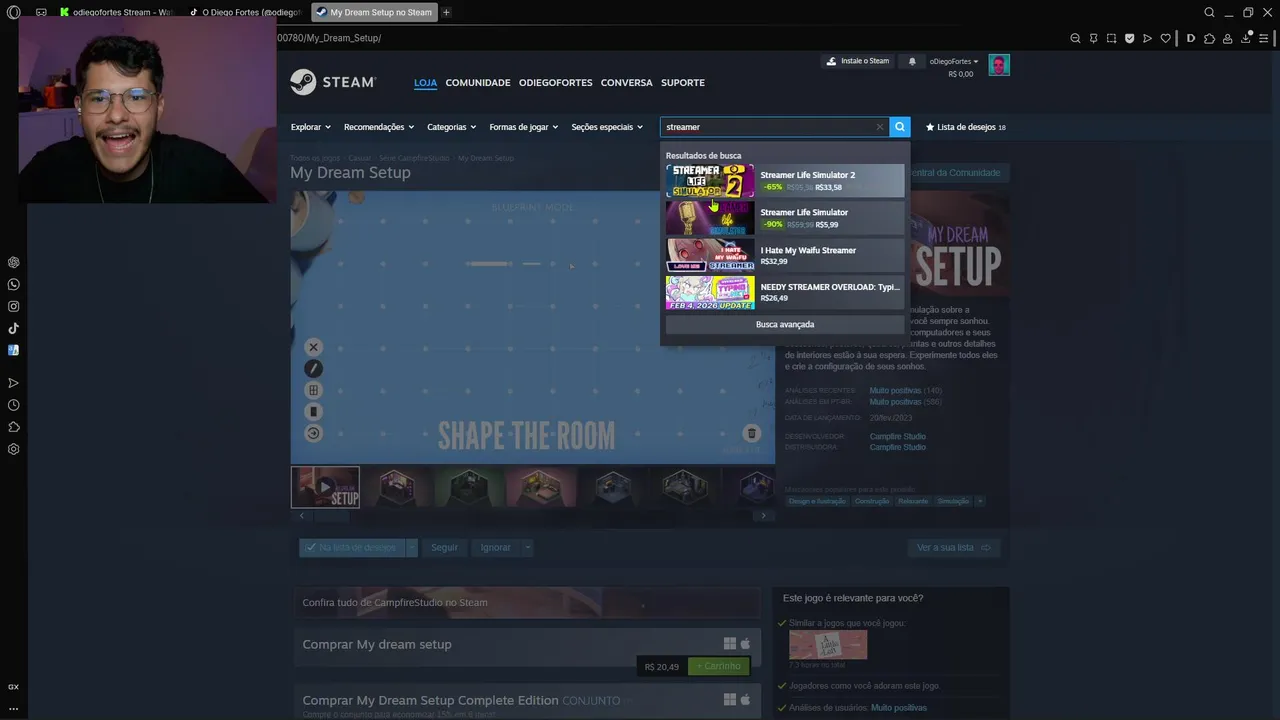Clear the Steam search box with X
The height and width of the screenshot is (720, 1280).
(x=880, y=127)
